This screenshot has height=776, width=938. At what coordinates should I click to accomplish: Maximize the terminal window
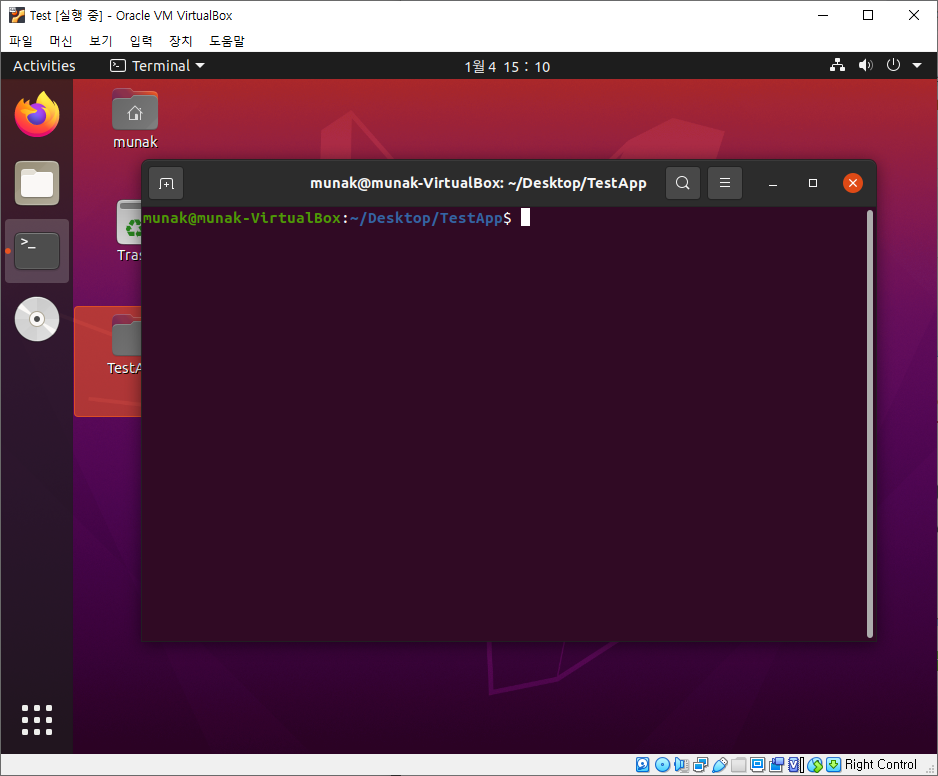(812, 183)
